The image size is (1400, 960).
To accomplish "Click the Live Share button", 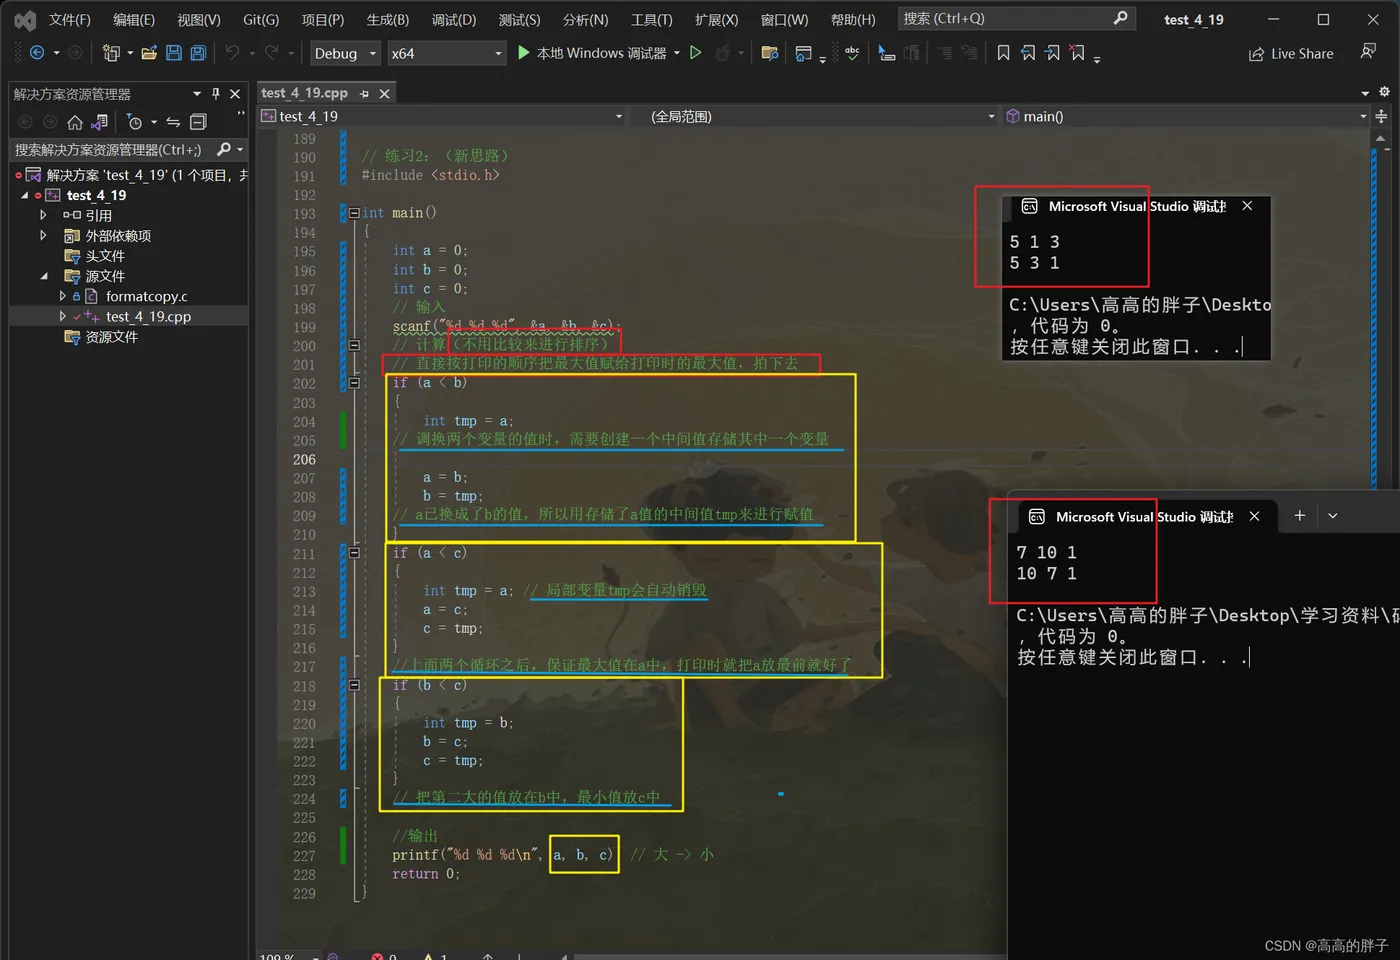I will (x=1291, y=54).
